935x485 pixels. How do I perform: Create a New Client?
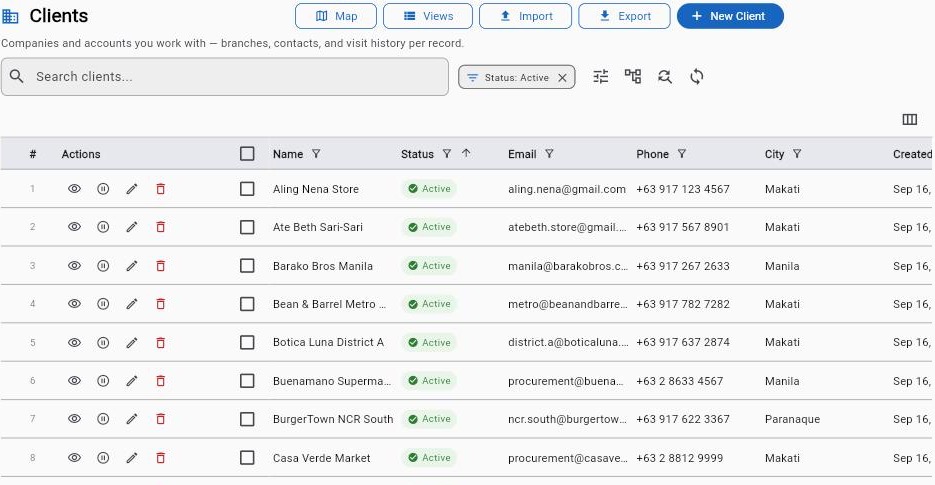point(730,16)
